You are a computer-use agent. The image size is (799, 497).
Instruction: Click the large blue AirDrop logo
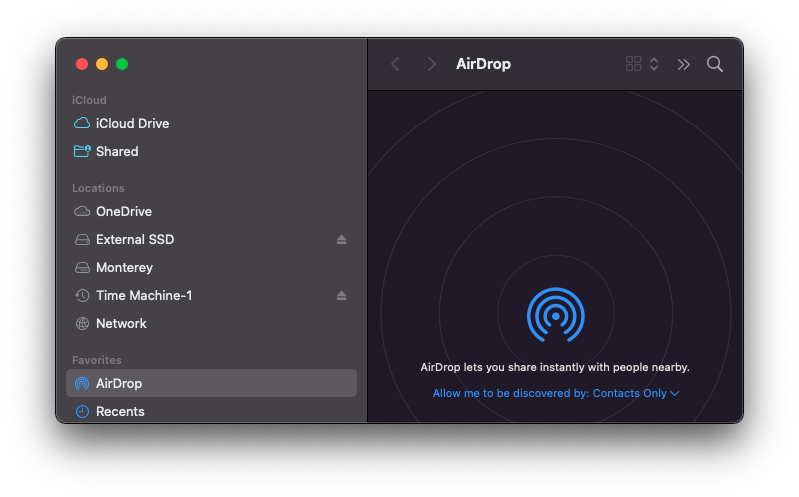(x=556, y=315)
